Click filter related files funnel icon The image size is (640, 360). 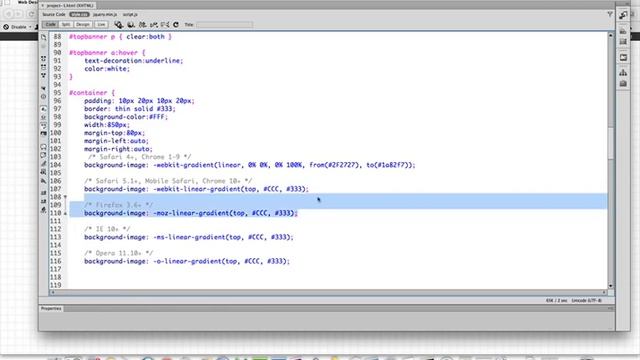[610, 14]
